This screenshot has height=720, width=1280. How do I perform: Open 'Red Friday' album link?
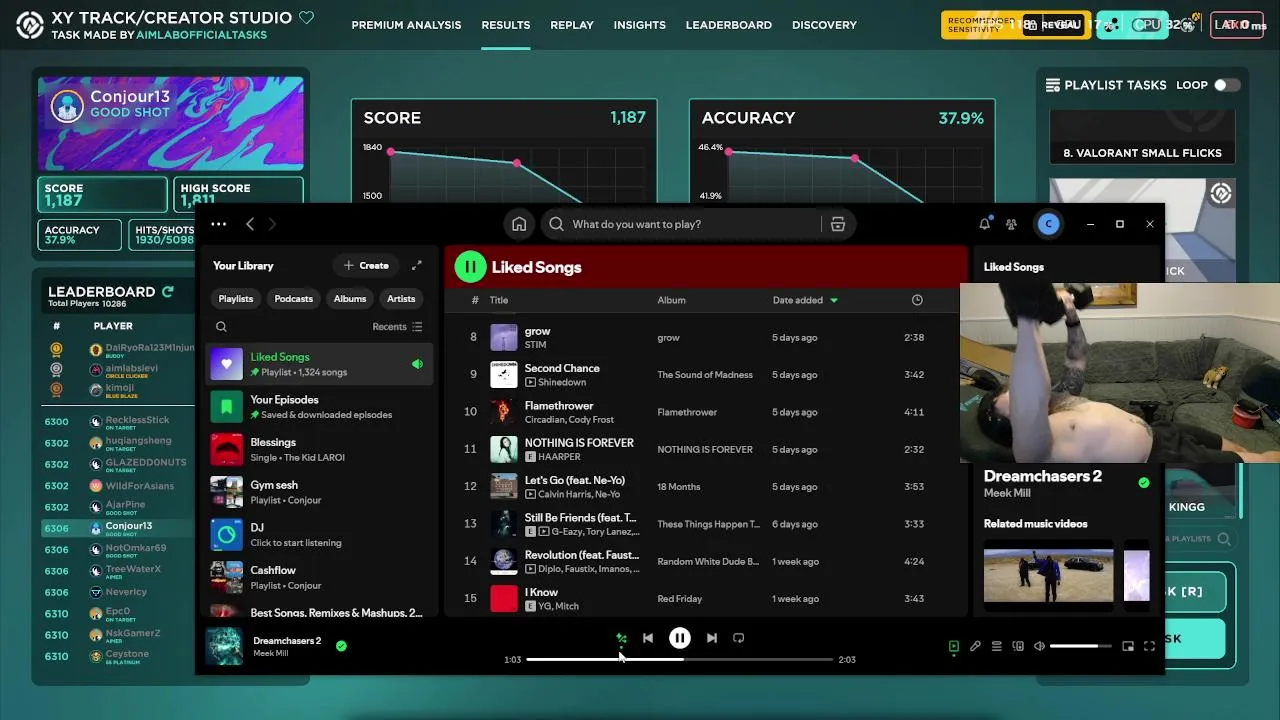(680, 599)
